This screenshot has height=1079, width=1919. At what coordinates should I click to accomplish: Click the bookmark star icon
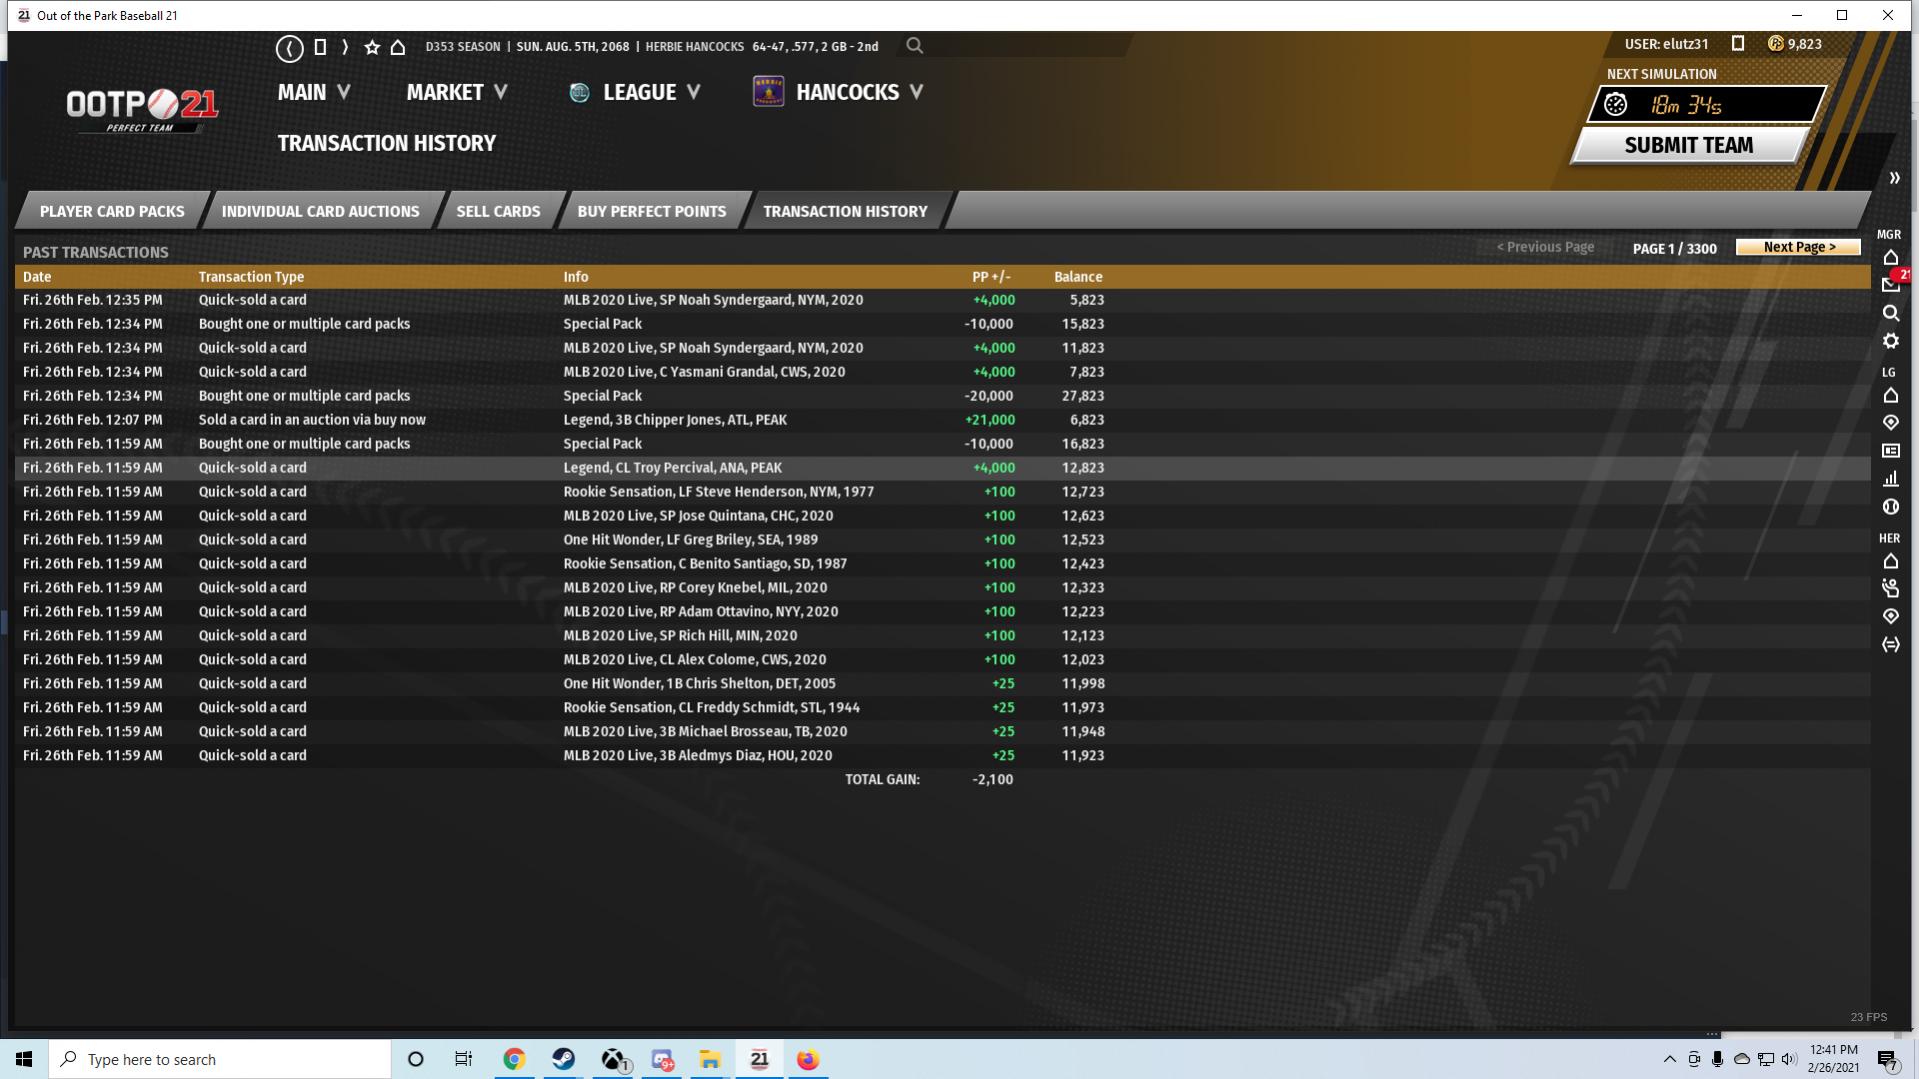point(372,47)
